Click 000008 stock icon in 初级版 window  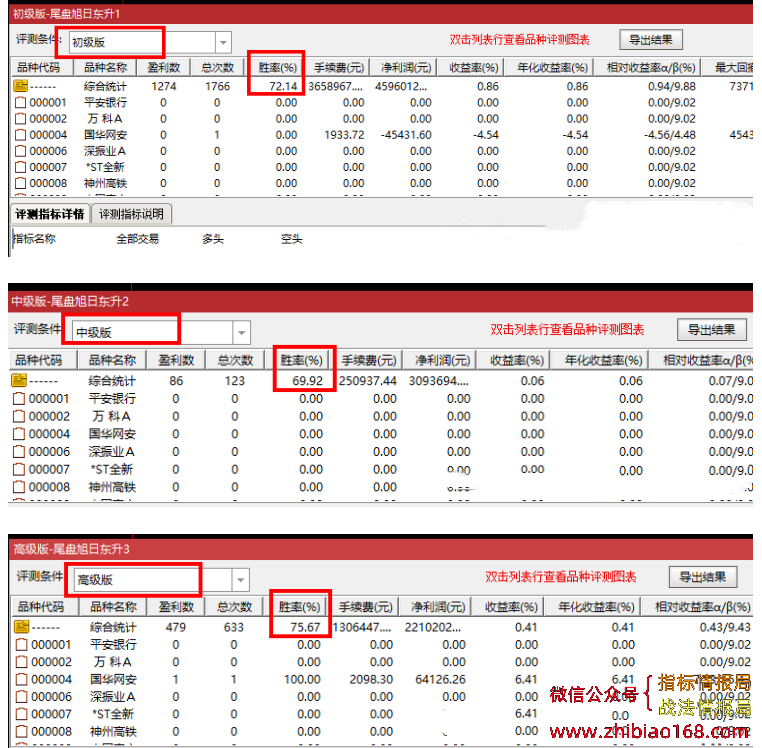click(20, 183)
